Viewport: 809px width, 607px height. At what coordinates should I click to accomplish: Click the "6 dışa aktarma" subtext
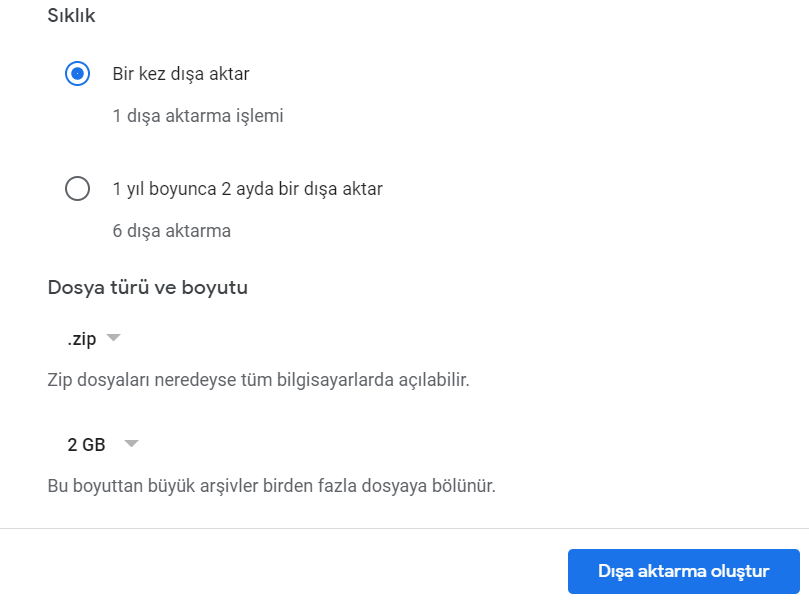(172, 231)
